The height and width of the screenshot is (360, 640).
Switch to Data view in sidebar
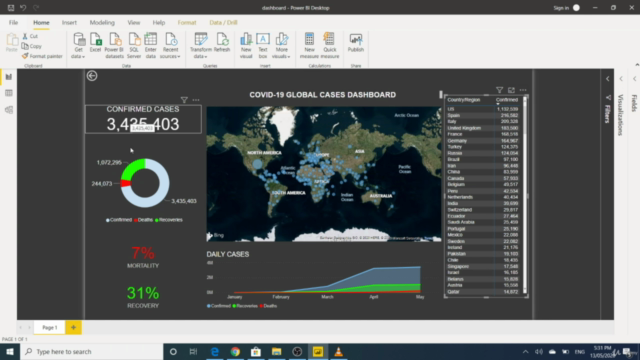click(x=9, y=93)
